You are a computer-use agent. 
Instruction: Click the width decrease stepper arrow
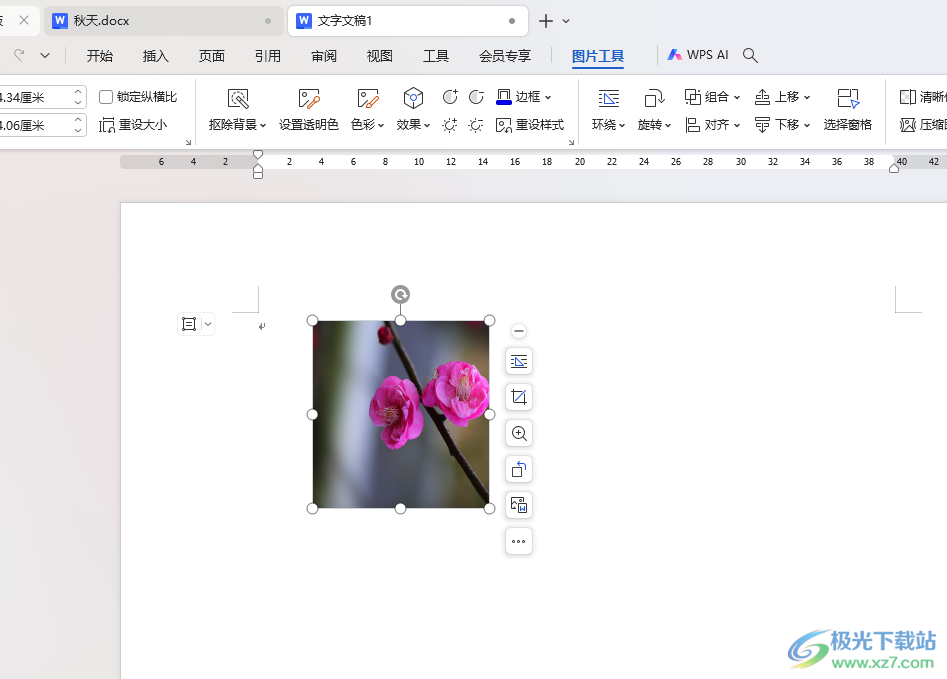point(78,130)
